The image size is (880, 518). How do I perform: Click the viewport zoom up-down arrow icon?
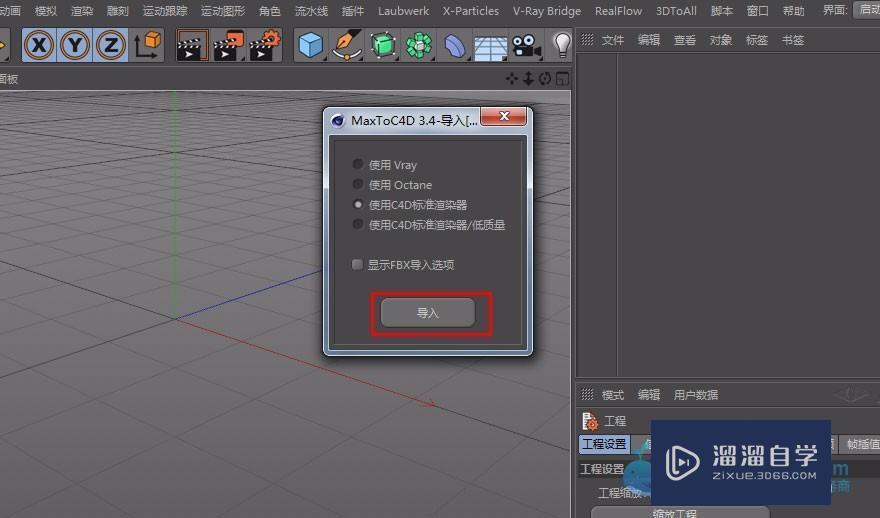[528, 79]
